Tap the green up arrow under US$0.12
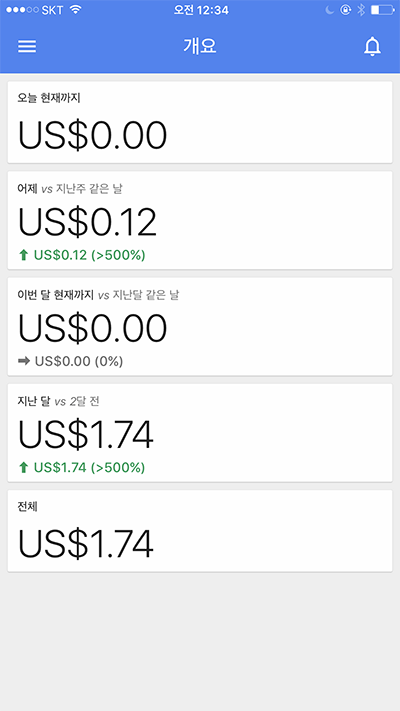 (x=24, y=255)
